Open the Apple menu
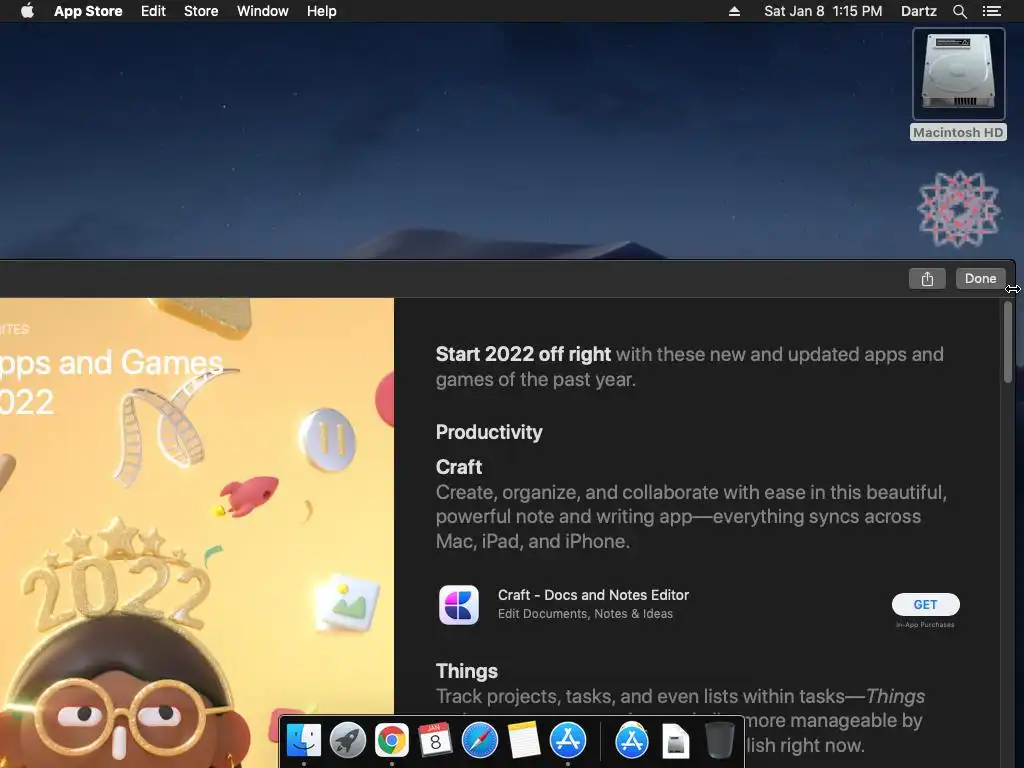 pos(27,11)
